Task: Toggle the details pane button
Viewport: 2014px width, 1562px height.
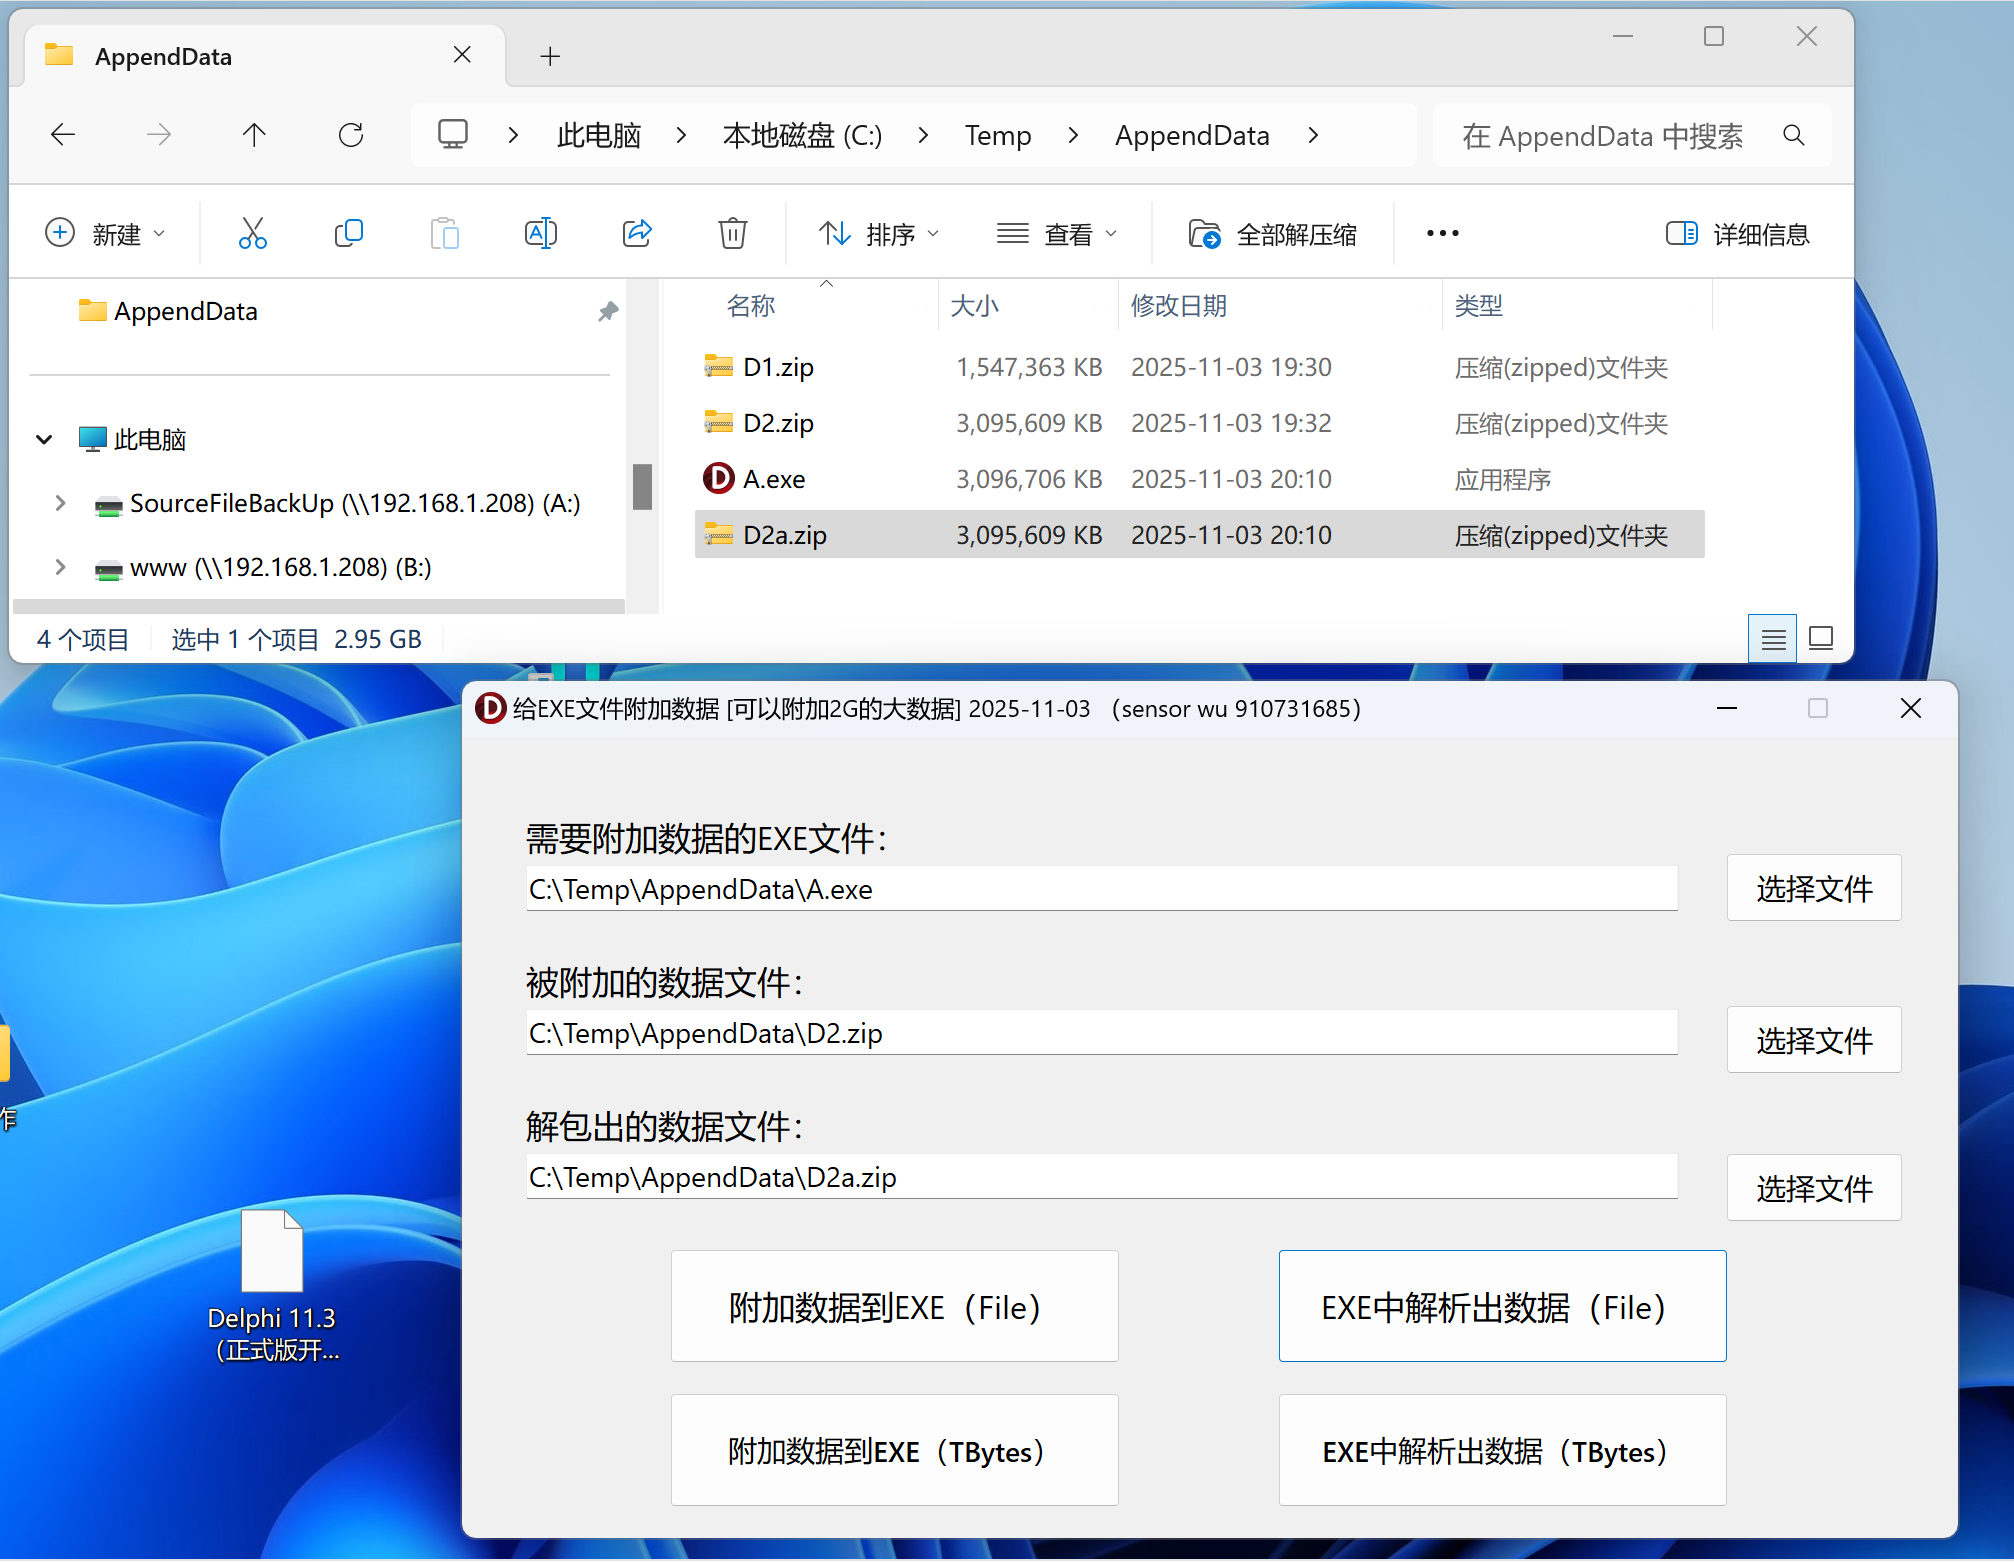Action: (1737, 234)
